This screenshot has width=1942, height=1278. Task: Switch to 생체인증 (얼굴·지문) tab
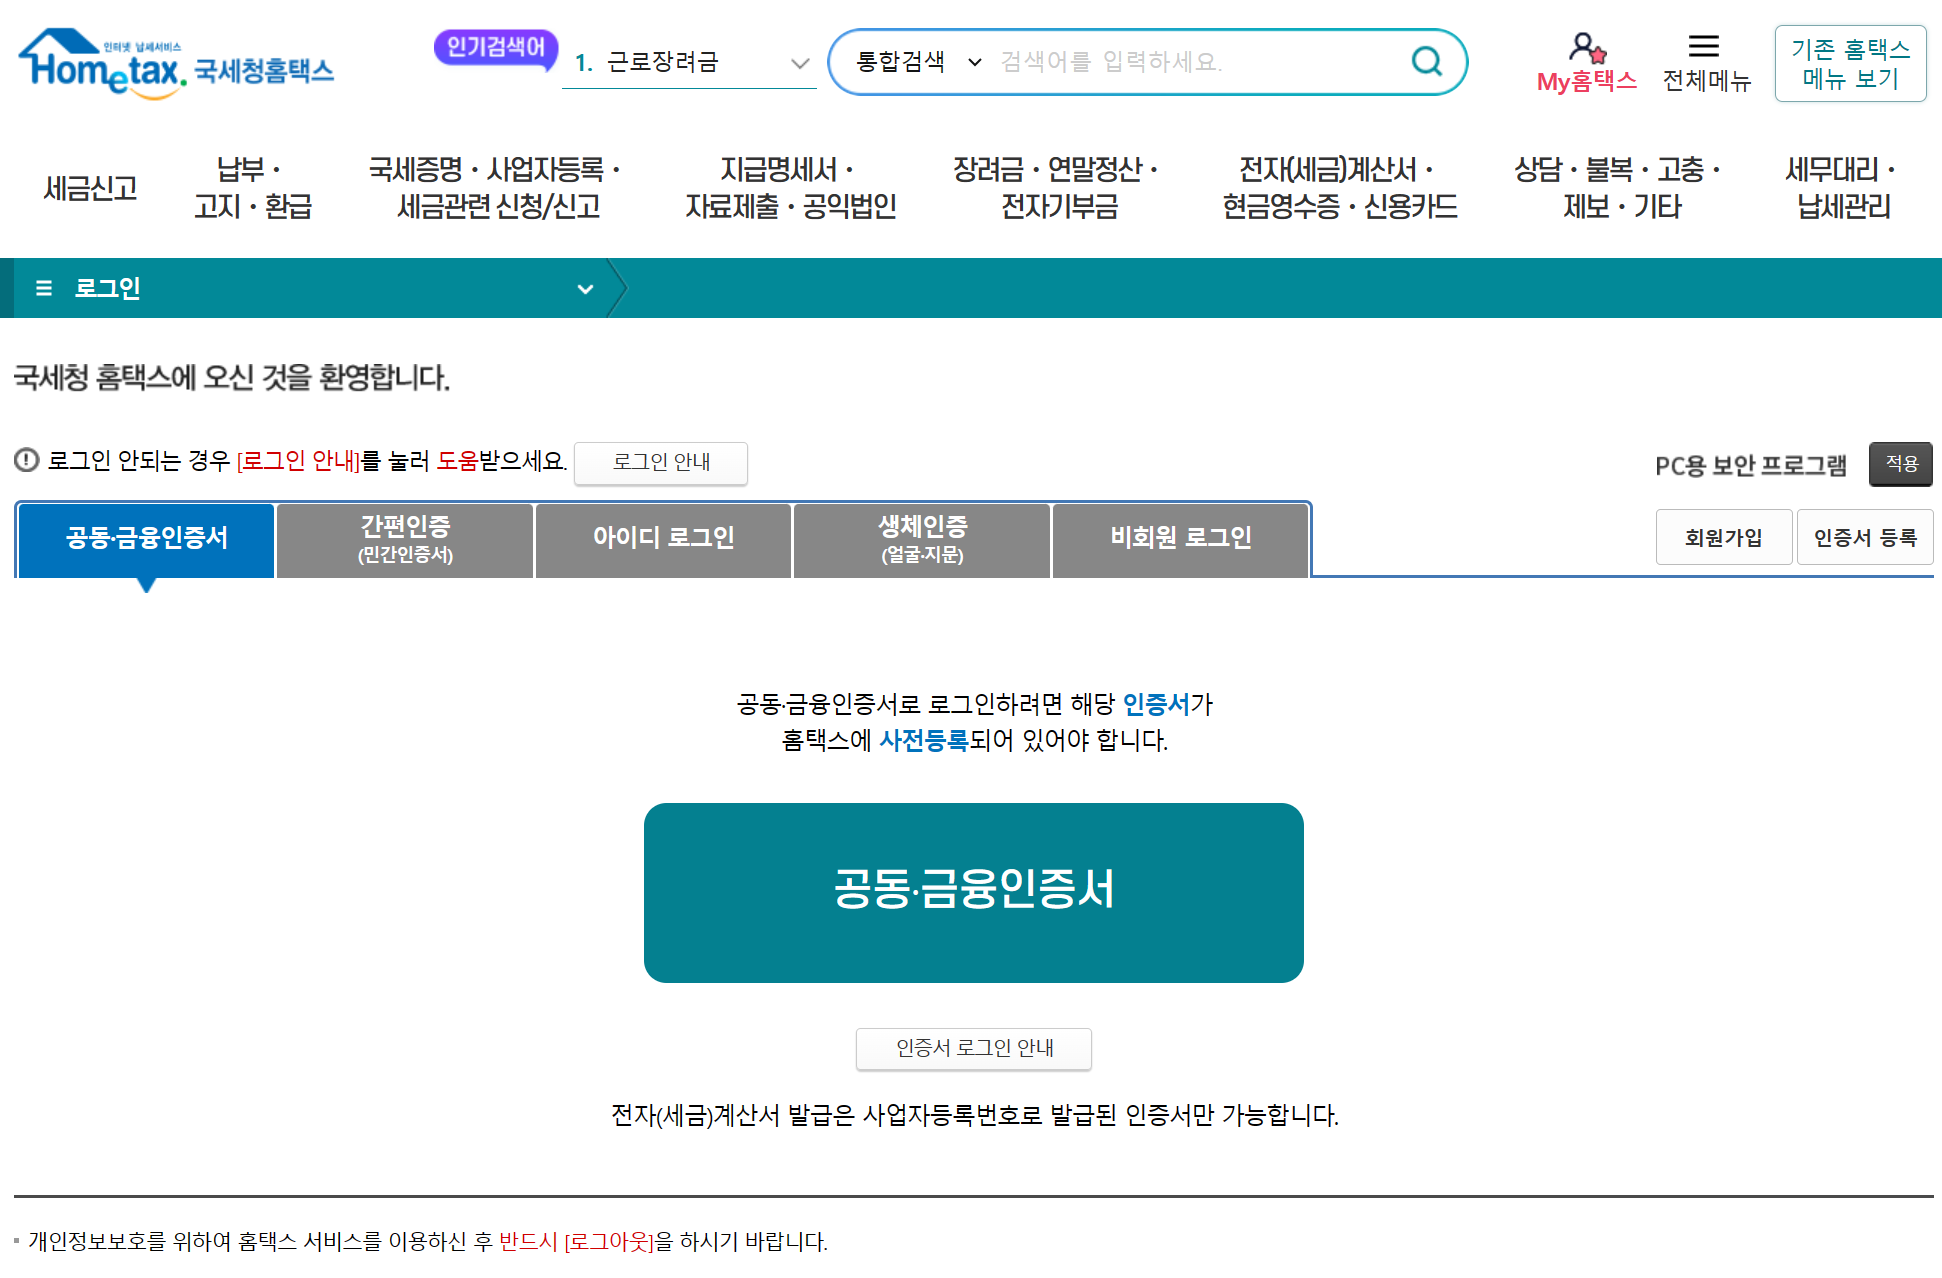point(922,539)
